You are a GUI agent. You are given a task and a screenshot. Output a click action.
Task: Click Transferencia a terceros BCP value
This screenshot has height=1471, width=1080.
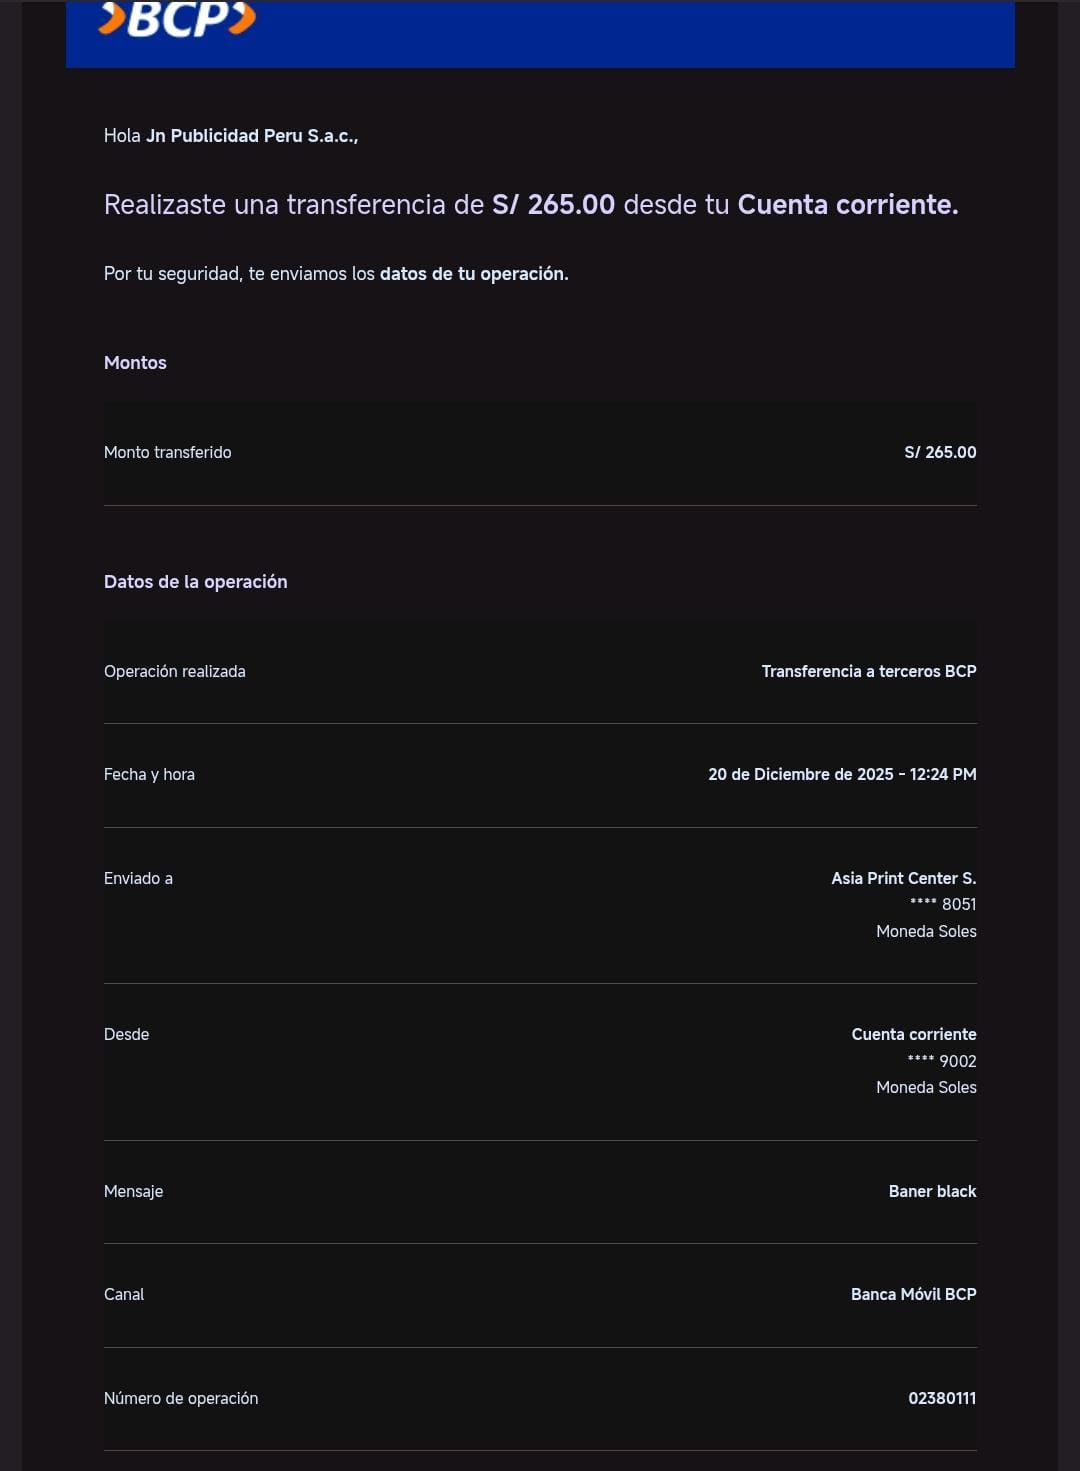pos(868,672)
